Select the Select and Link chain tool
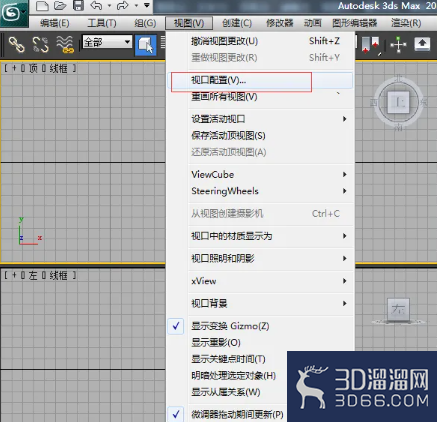The height and width of the screenshot is (422, 437). tap(16, 44)
